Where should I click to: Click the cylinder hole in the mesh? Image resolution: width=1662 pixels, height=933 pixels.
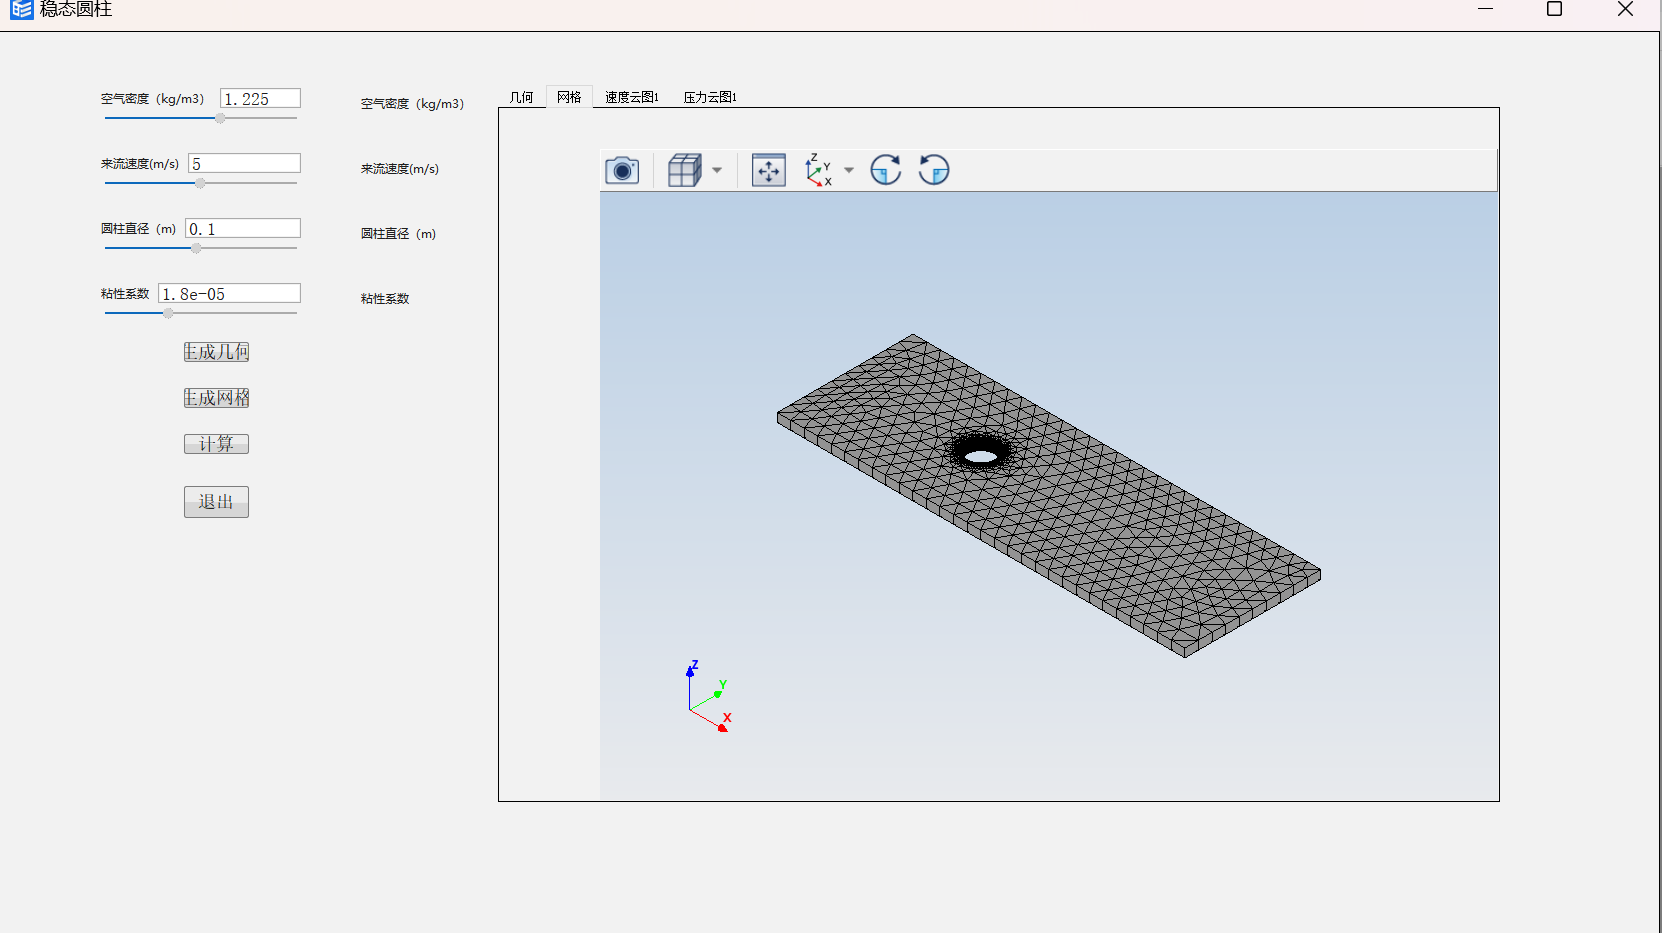981,457
